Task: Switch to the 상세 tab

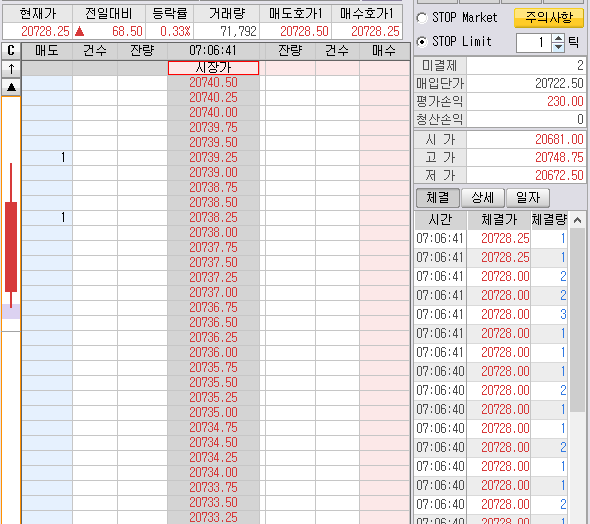Action: tap(483, 197)
